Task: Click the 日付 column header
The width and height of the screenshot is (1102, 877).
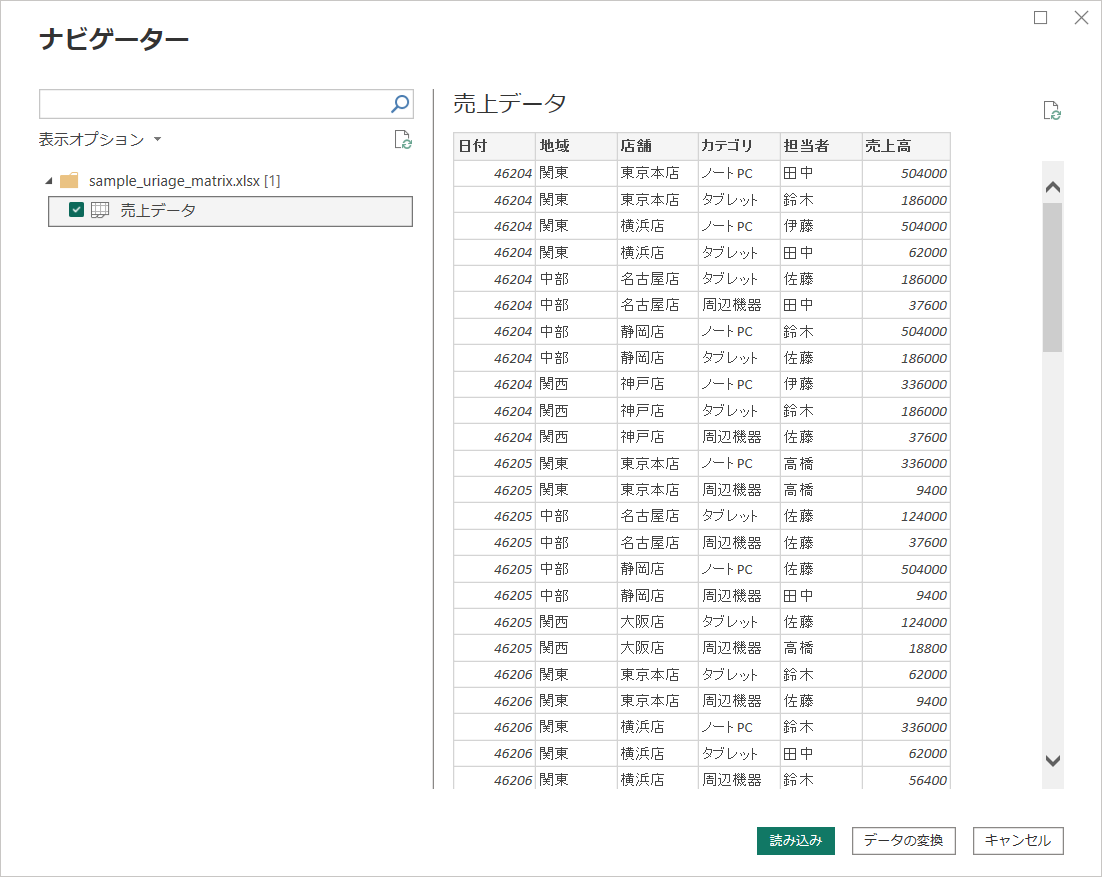Action: tap(494, 146)
